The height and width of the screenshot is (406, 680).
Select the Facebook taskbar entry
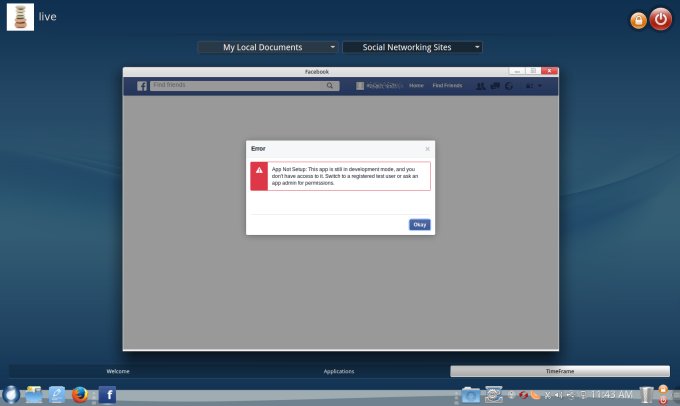pyautogui.click(x=108, y=395)
